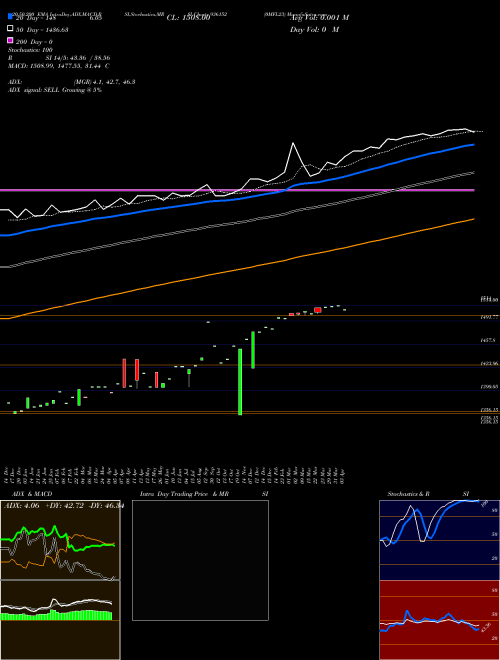The height and width of the screenshot is (660, 500).
Task: Click the 'SI 14/3: 43.36 / 38.56' value
Action: click(x=77, y=58)
